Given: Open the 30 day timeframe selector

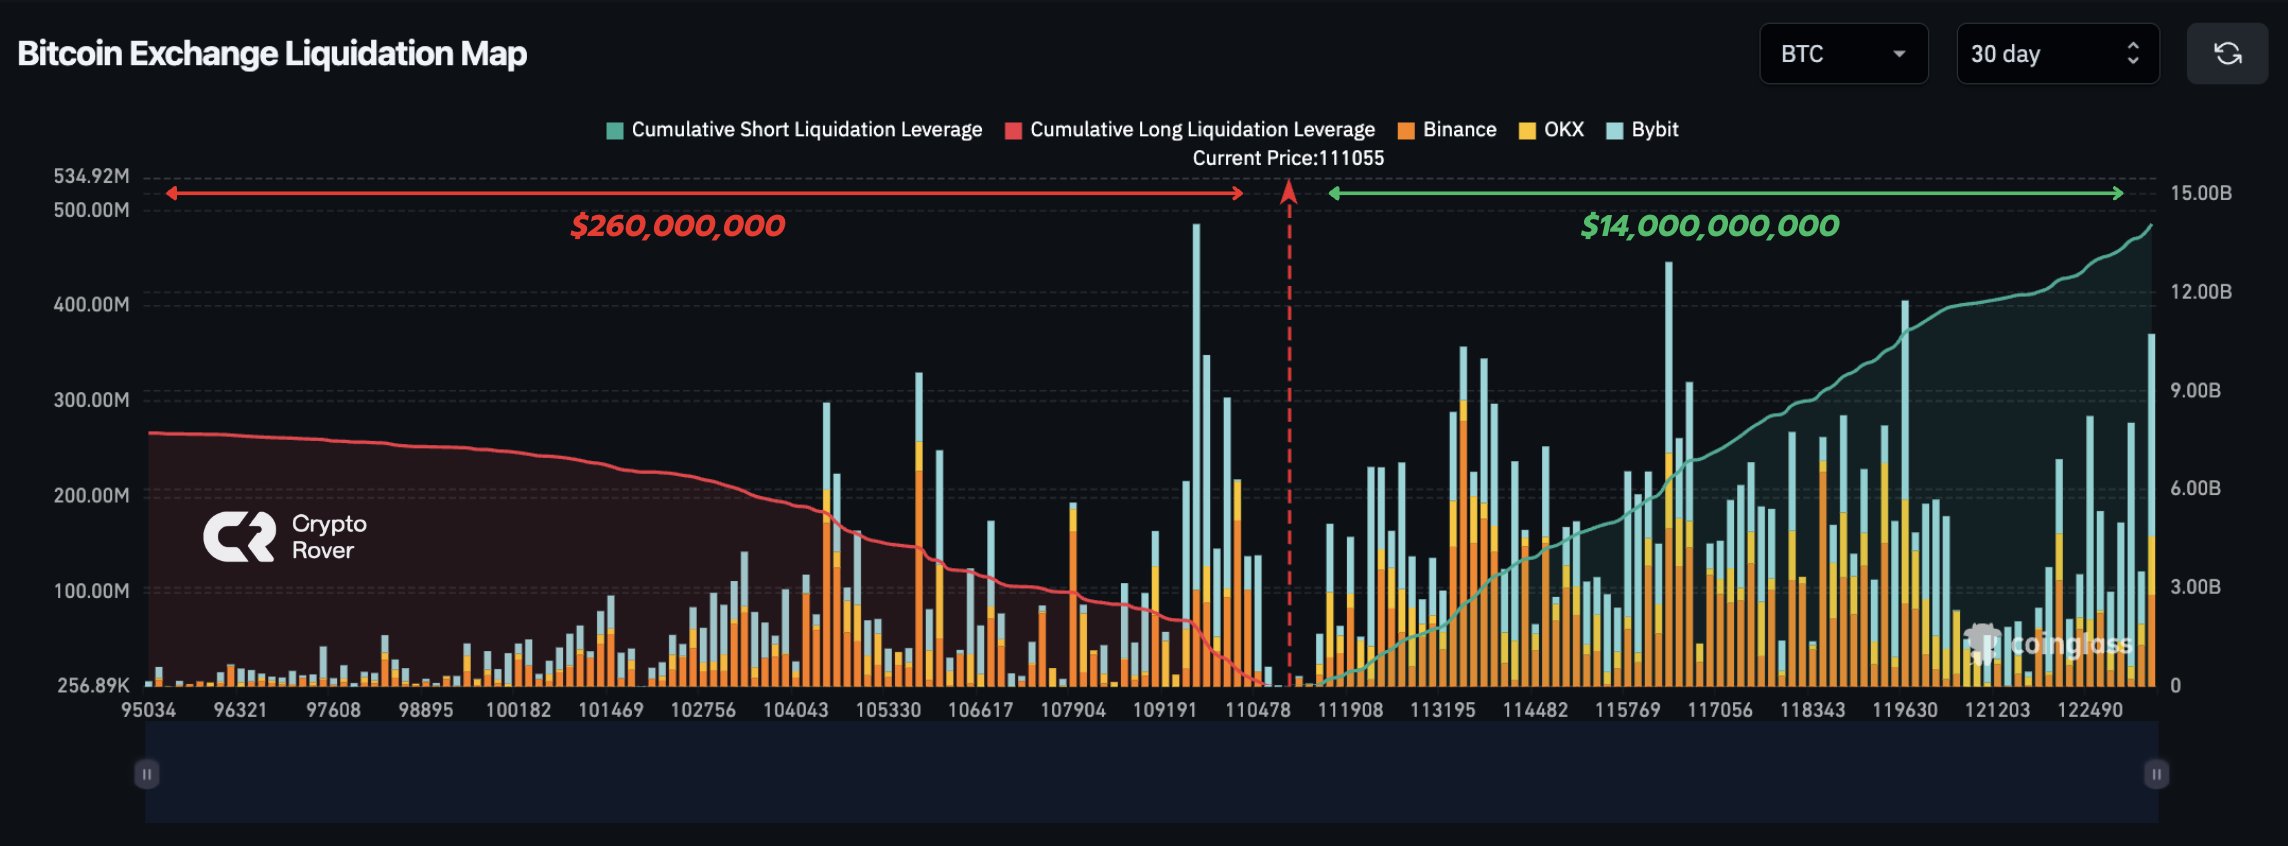Looking at the screenshot, I should click(2056, 54).
